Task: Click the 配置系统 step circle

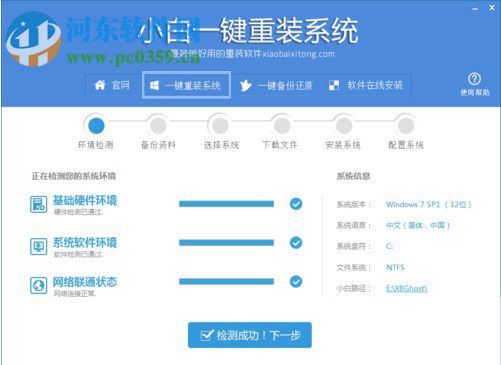Action: 406,126
